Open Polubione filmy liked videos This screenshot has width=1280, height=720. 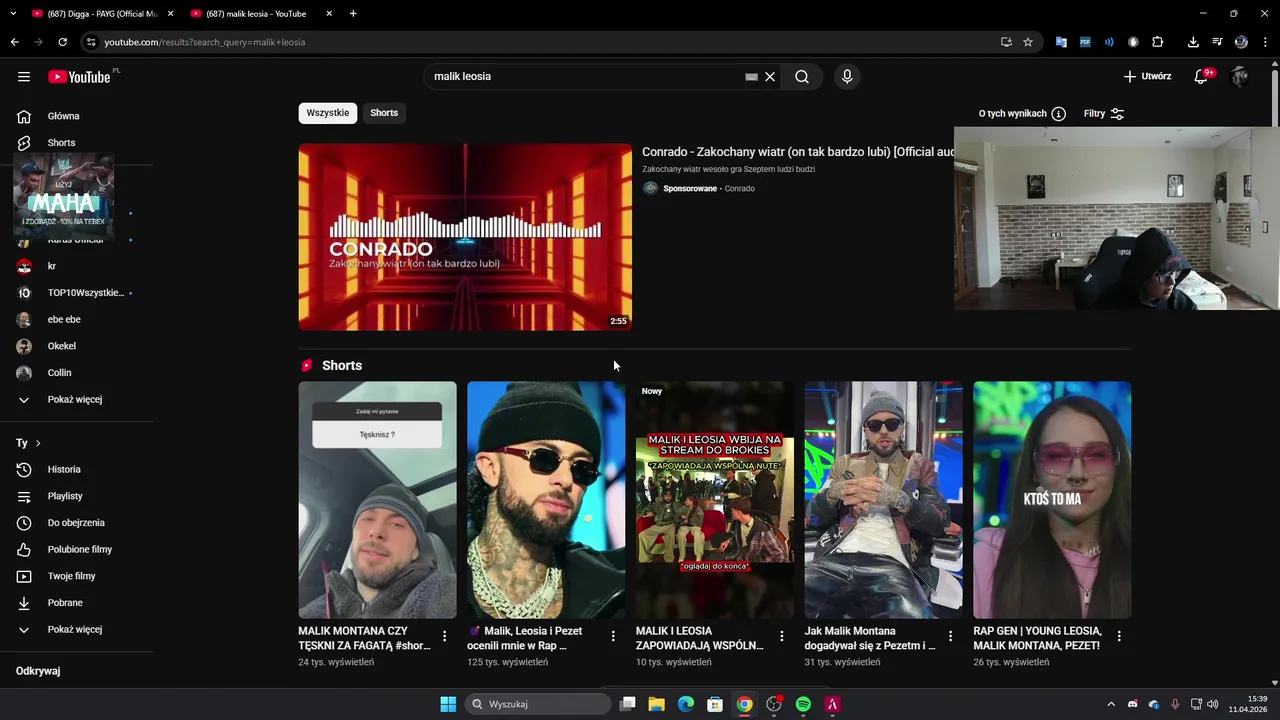click(78, 550)
